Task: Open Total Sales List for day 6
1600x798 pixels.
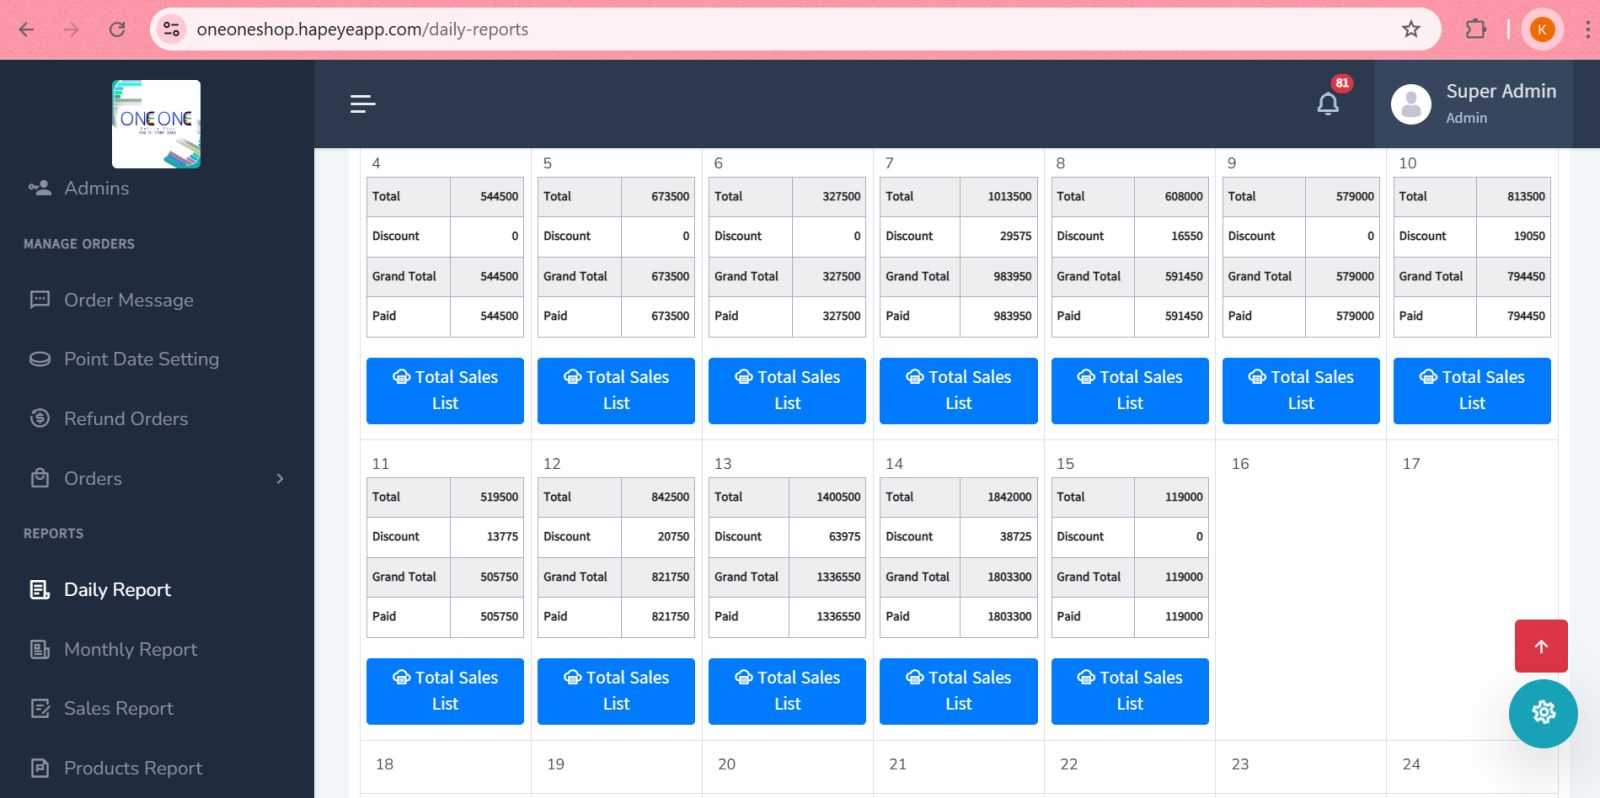Action: click(787, 390)
